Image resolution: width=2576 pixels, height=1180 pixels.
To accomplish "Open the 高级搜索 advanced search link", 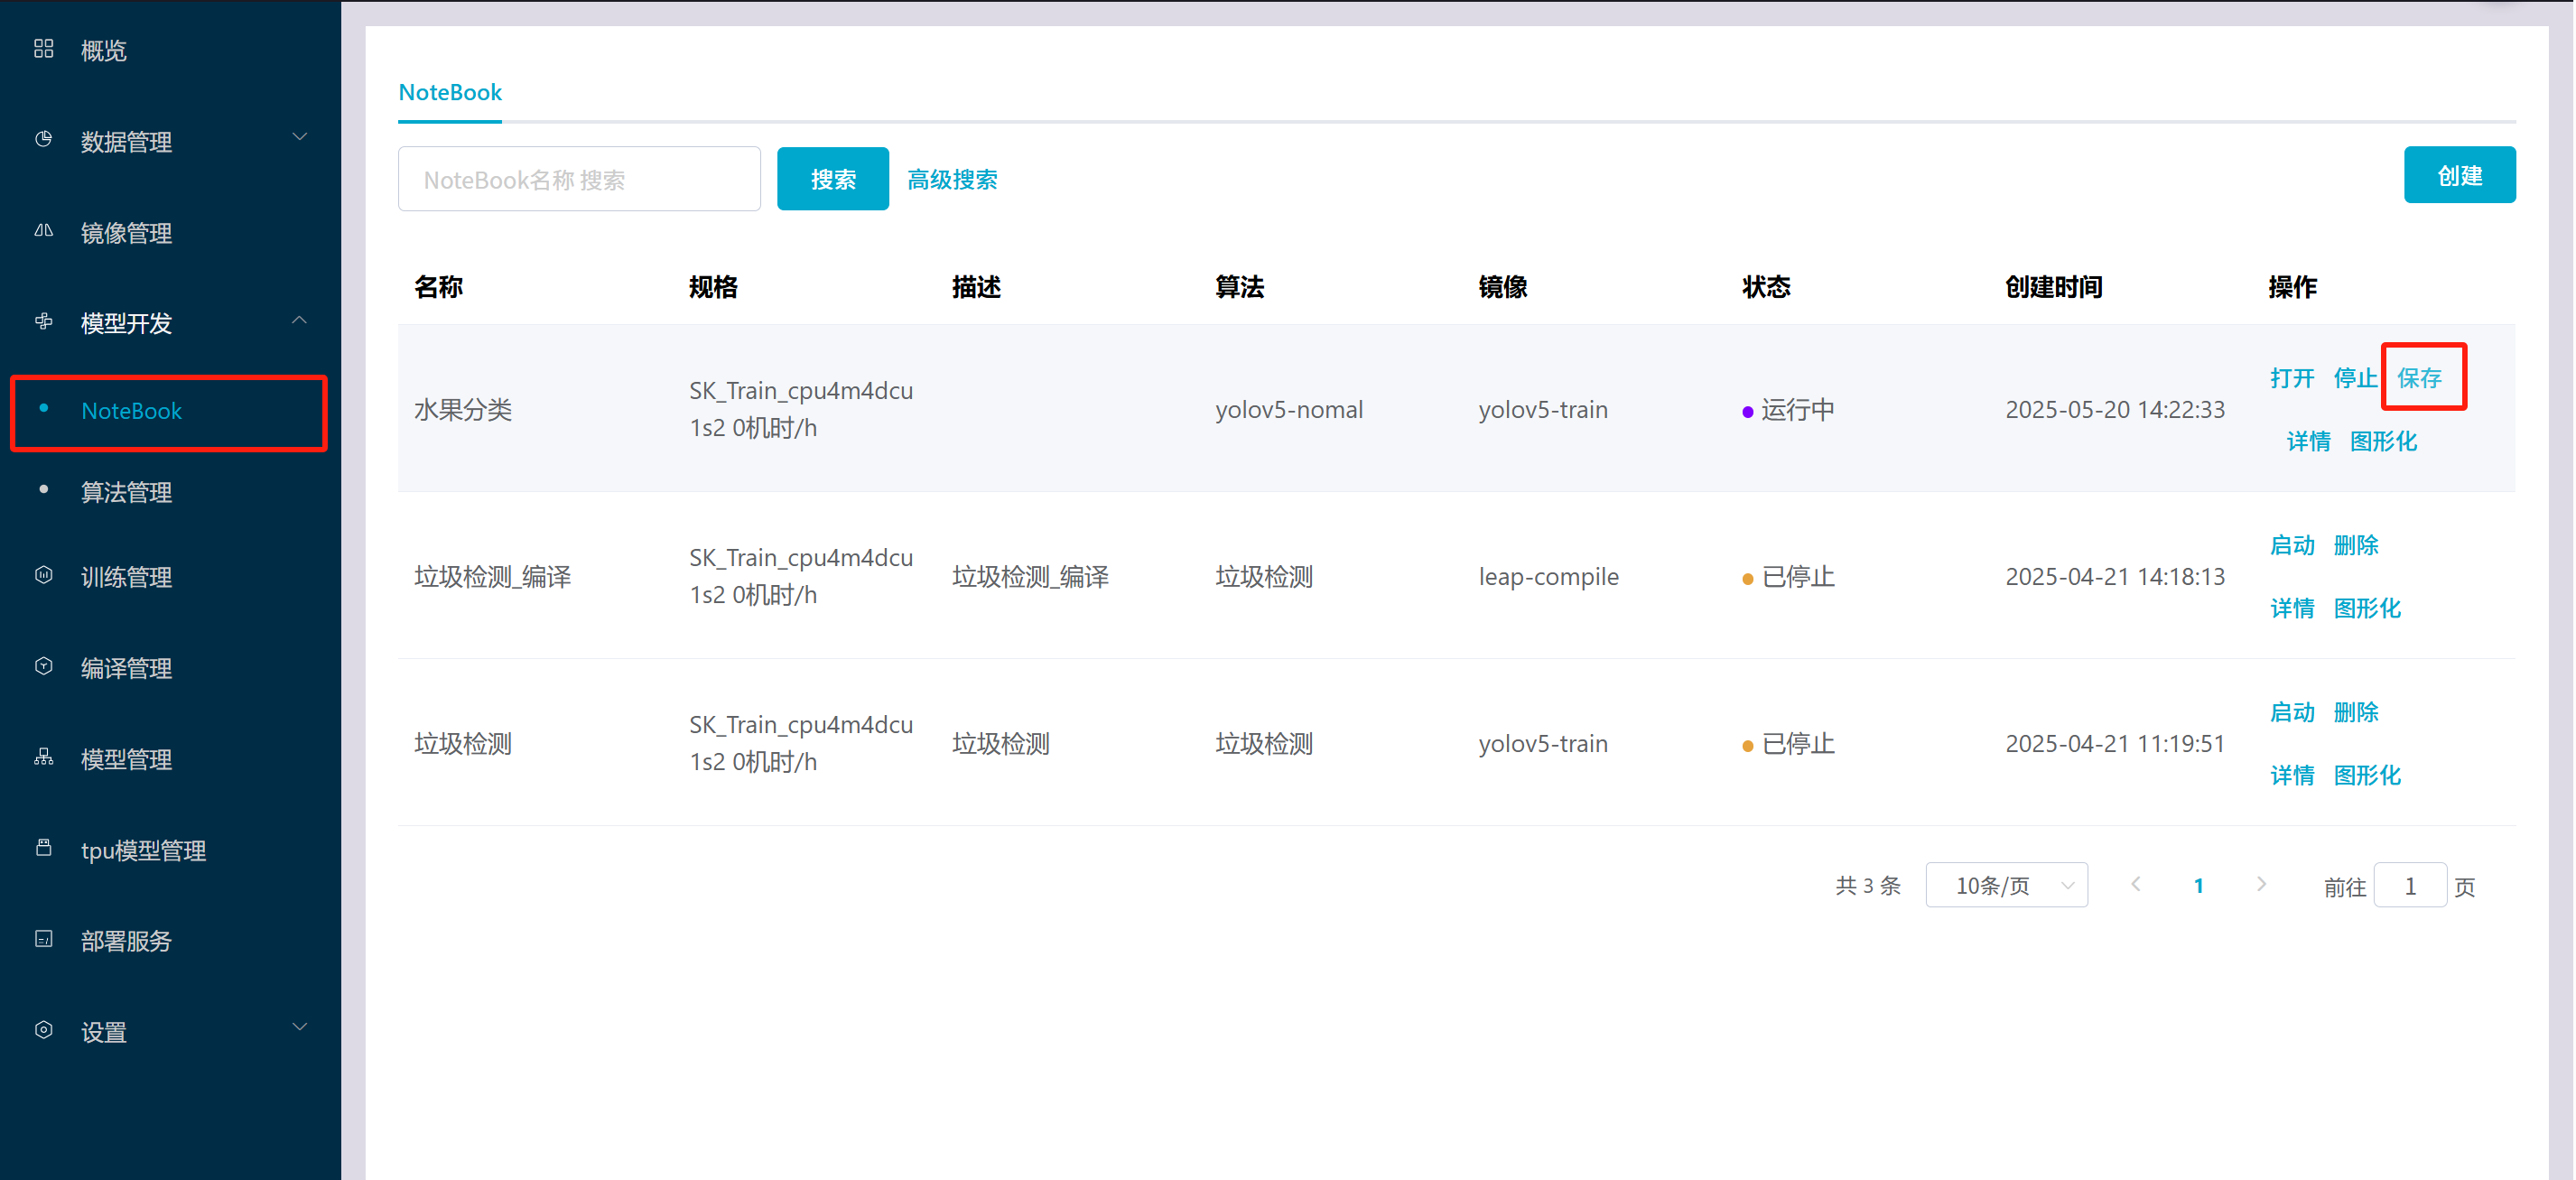I will click(x=952, y=179).
